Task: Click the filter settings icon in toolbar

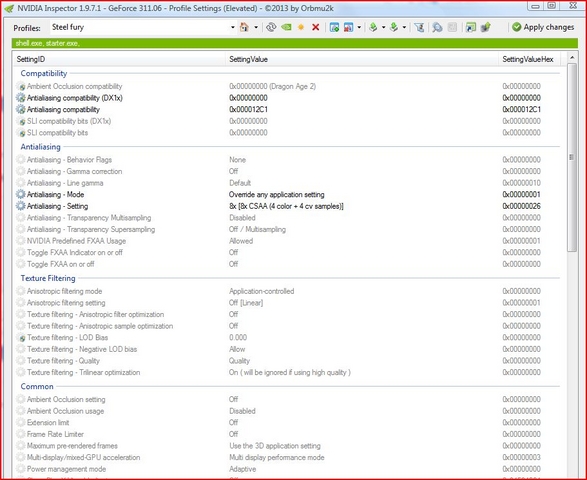Action: pos(419,27)
